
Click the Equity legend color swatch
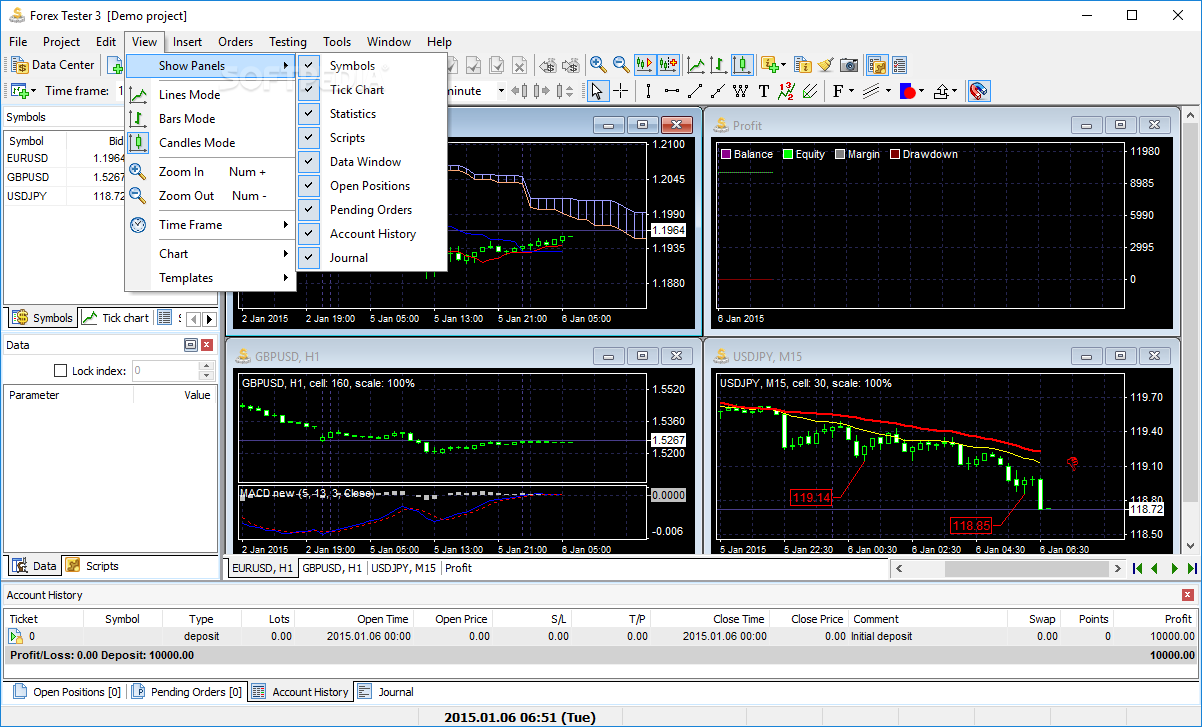pos(788,154)
